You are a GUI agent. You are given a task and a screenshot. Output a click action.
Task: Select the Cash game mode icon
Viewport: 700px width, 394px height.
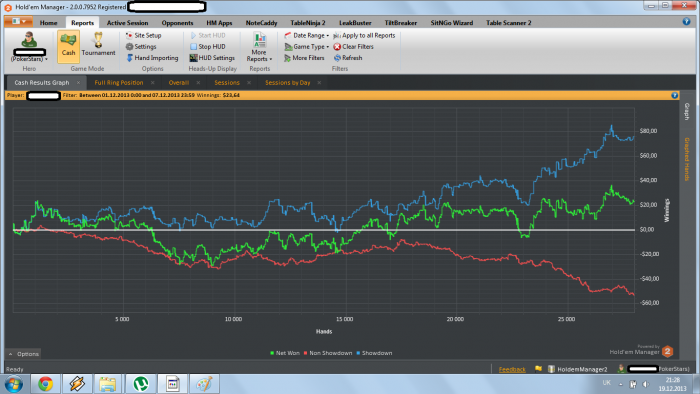pos(68,46)
